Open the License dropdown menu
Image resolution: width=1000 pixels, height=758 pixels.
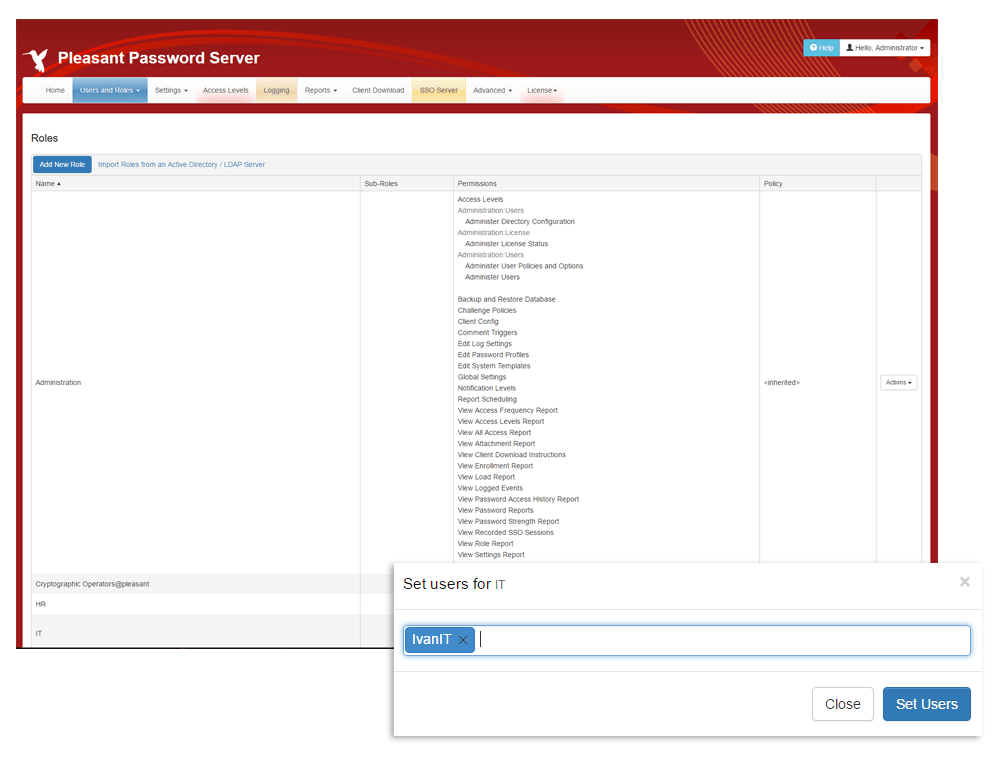pyautogui.click(x=542, y=90)
